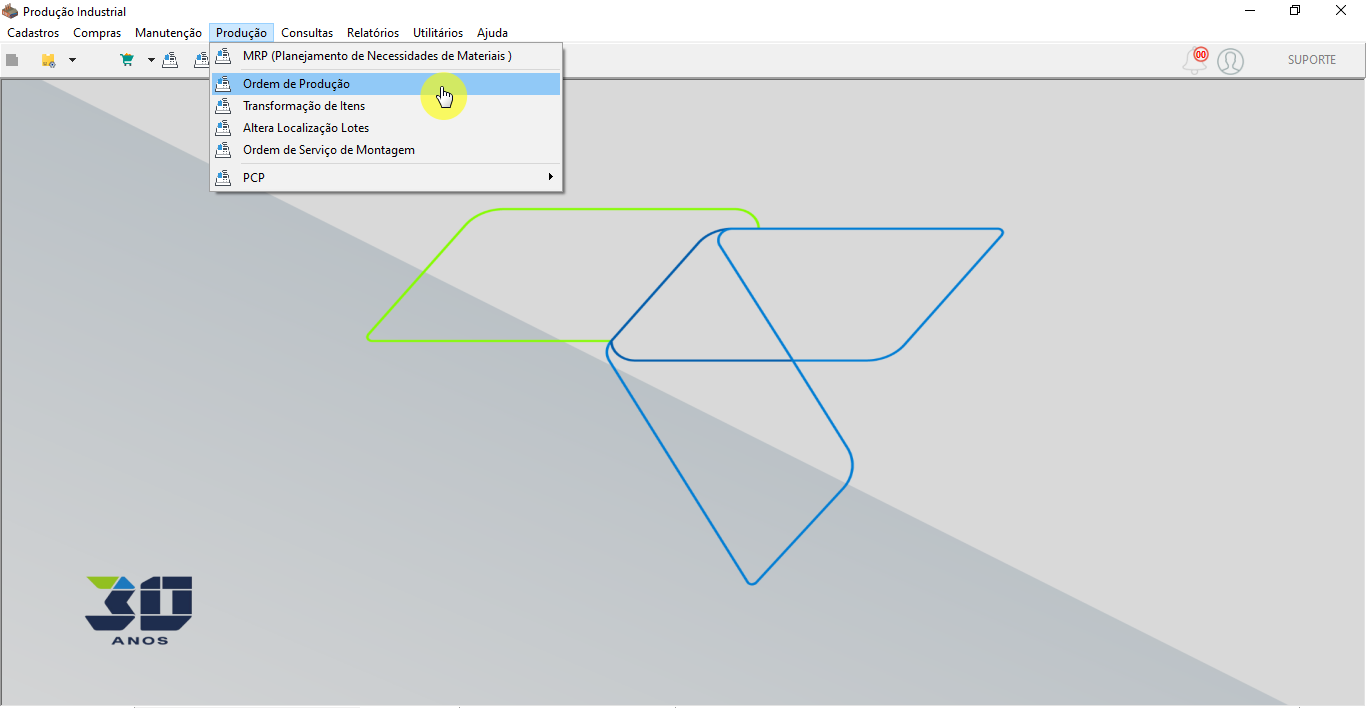This screenshot has width=1366, height=708.
Task: Open dropdown arrow next to yellow box icon
Action: point(72,60)
